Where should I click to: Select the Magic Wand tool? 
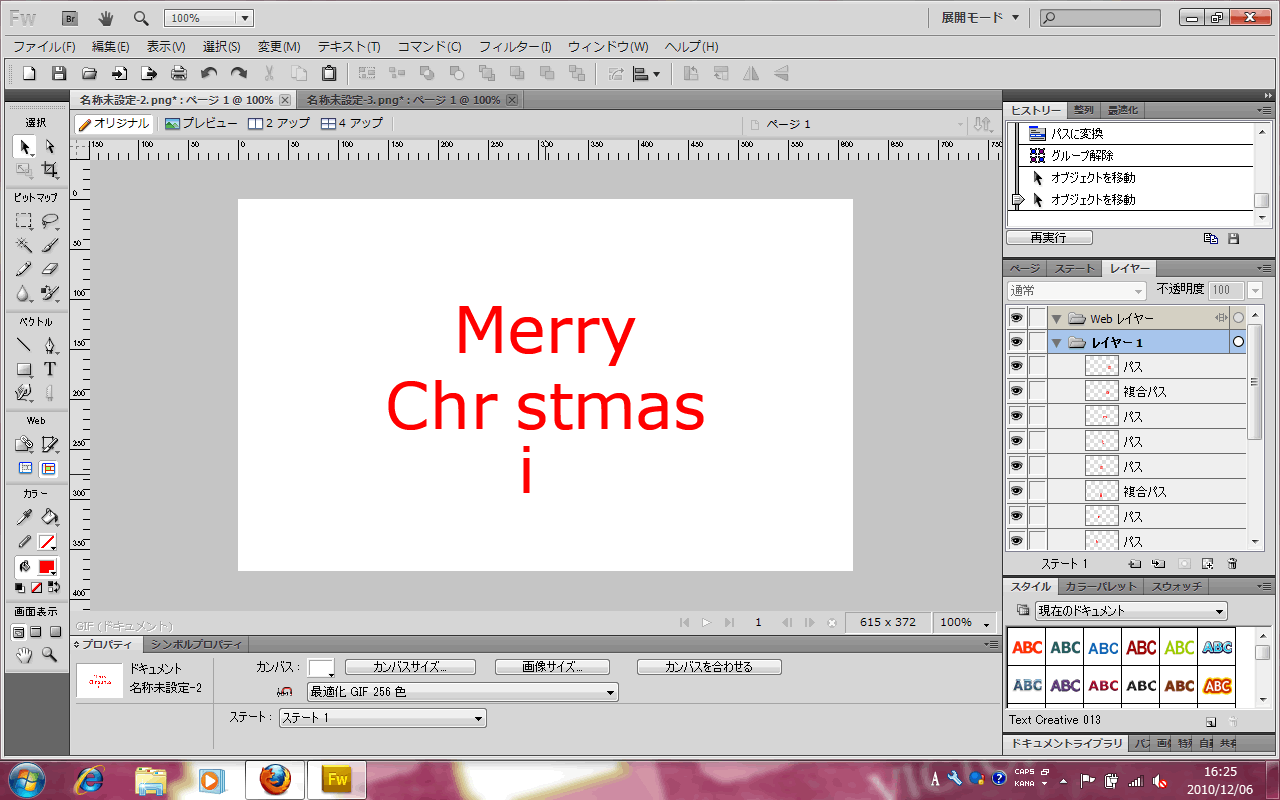coord(24,245)
